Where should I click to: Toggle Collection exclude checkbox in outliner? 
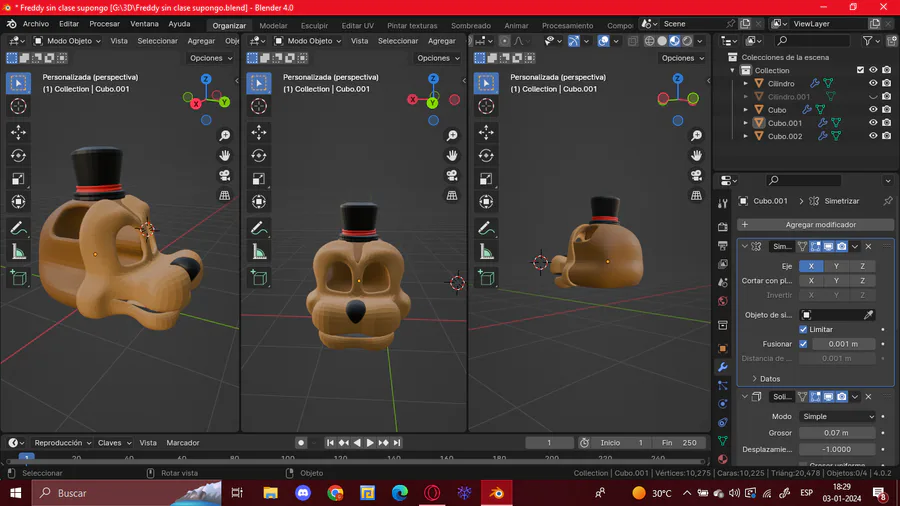tap(860, 70)
